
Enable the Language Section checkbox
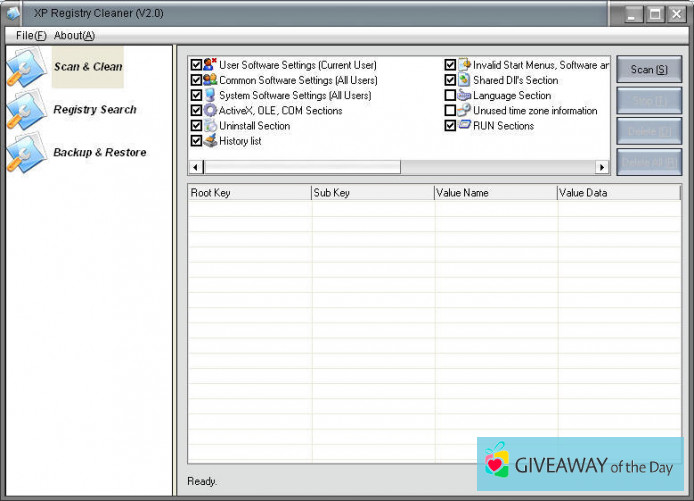450,96
